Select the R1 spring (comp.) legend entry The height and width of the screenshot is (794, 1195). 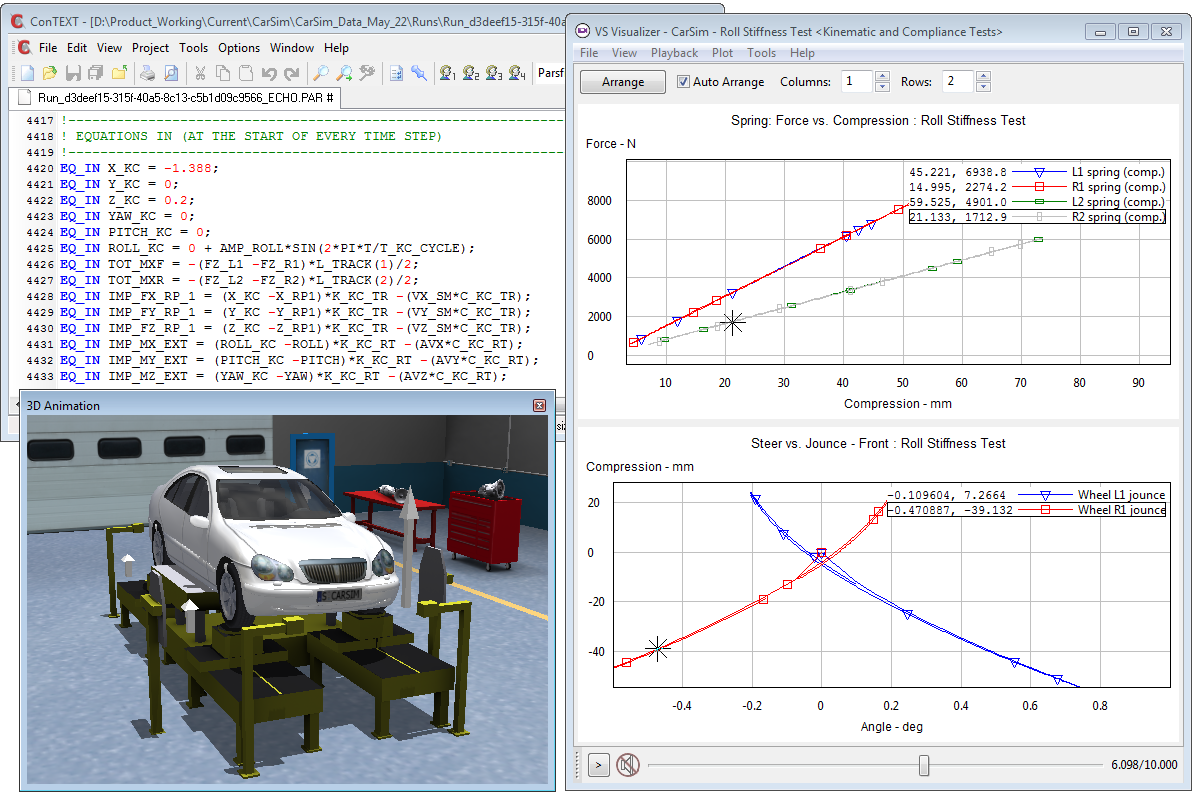[1037, 187]
